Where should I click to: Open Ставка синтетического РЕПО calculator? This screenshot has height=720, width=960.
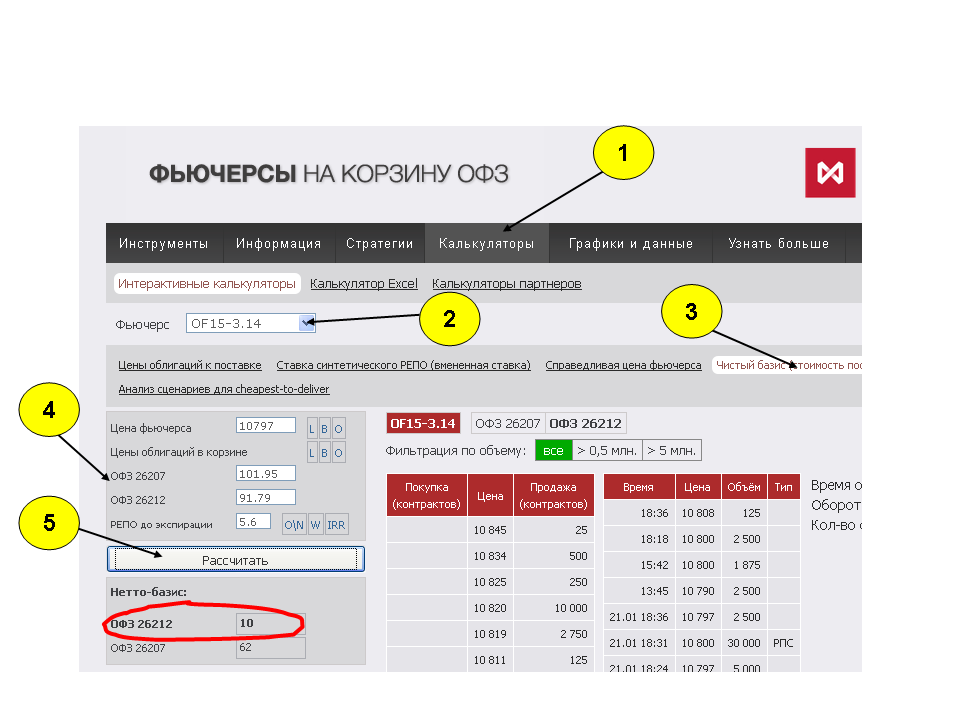403,365
